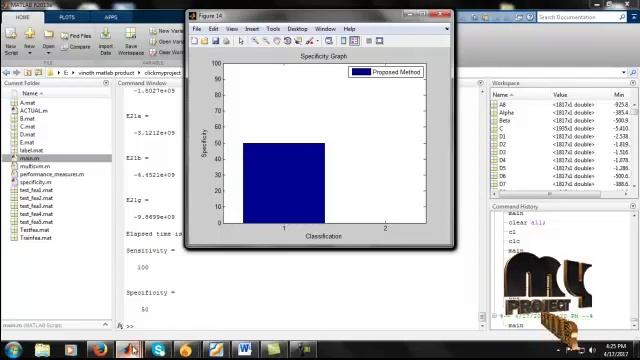Viewport: 640px width, 360px height.
Task: Click Compare in the FILE section
Action: tap(76, 47)
